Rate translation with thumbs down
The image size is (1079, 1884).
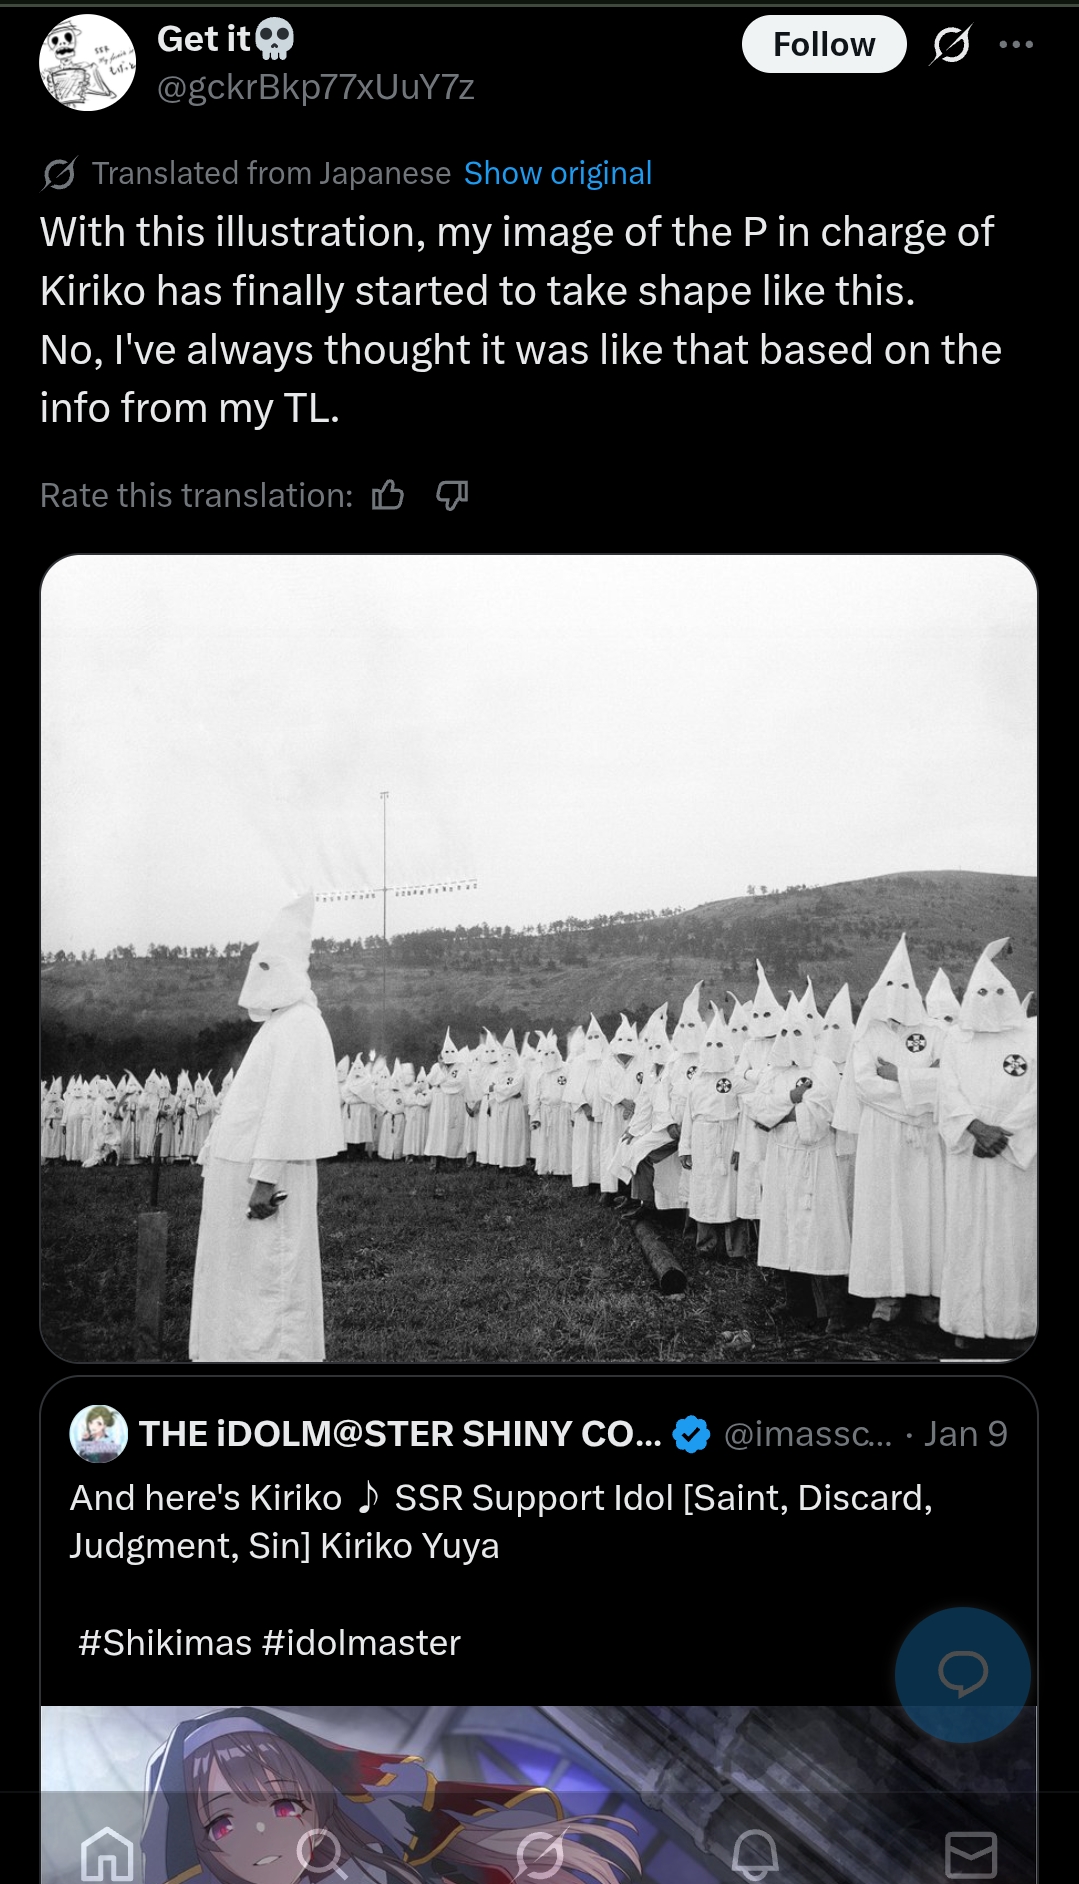[x=452, y=495]
